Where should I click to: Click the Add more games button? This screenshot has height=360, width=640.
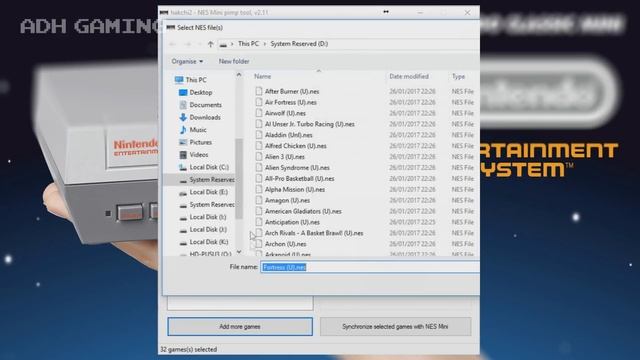tap(240, 327)
